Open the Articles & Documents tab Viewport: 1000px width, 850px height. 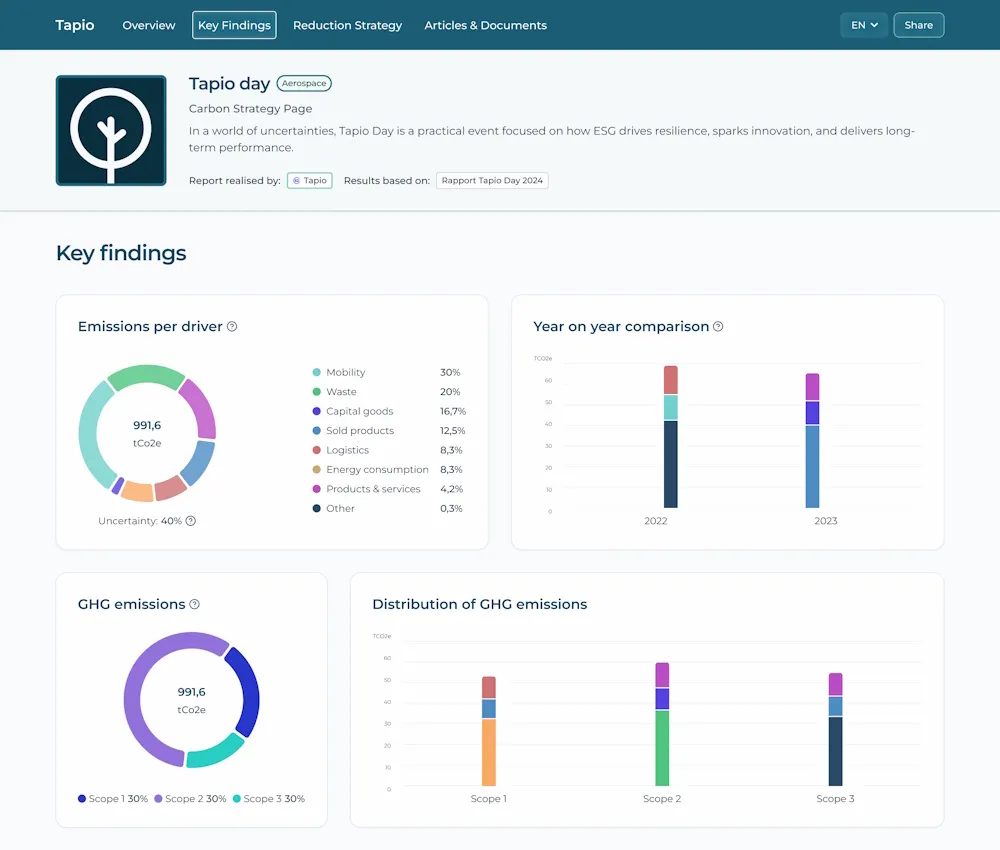tap(485, 25)
